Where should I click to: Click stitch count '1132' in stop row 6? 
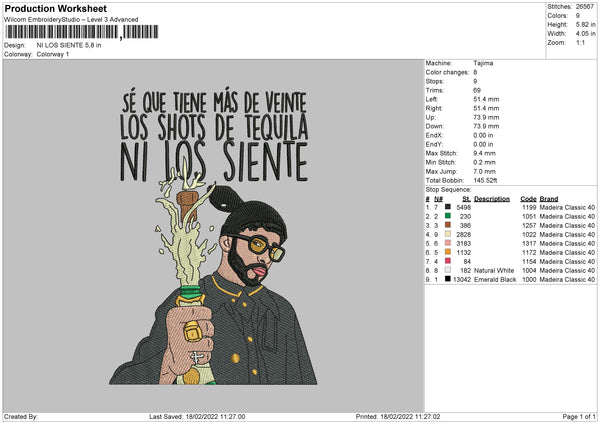click(x=463, y=253)
